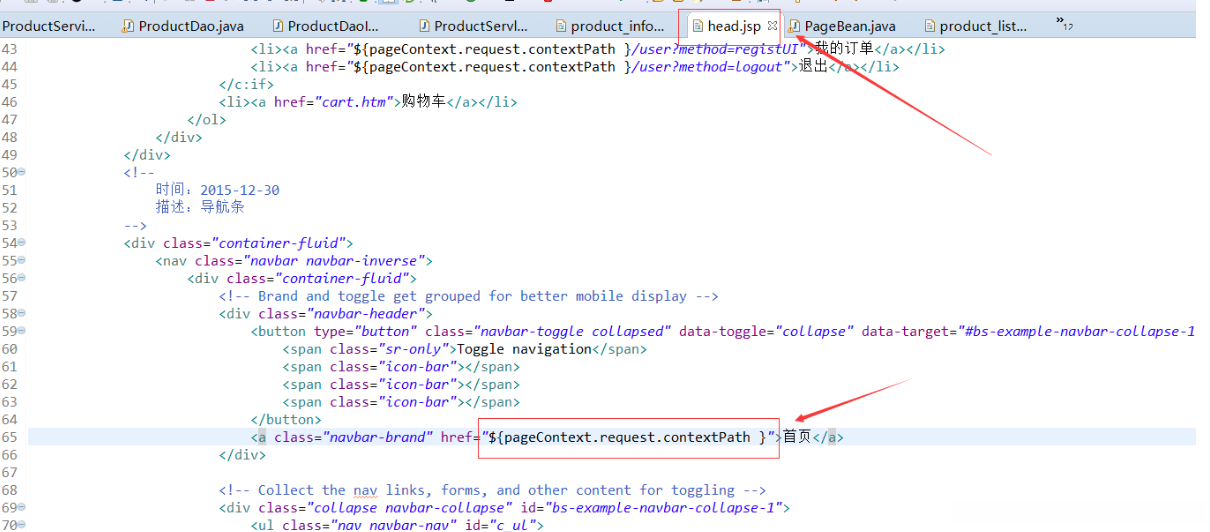This screenshot has width=1210, height=532.
Task: Click the 首页 text on line 65
Action: coord(797,437)
